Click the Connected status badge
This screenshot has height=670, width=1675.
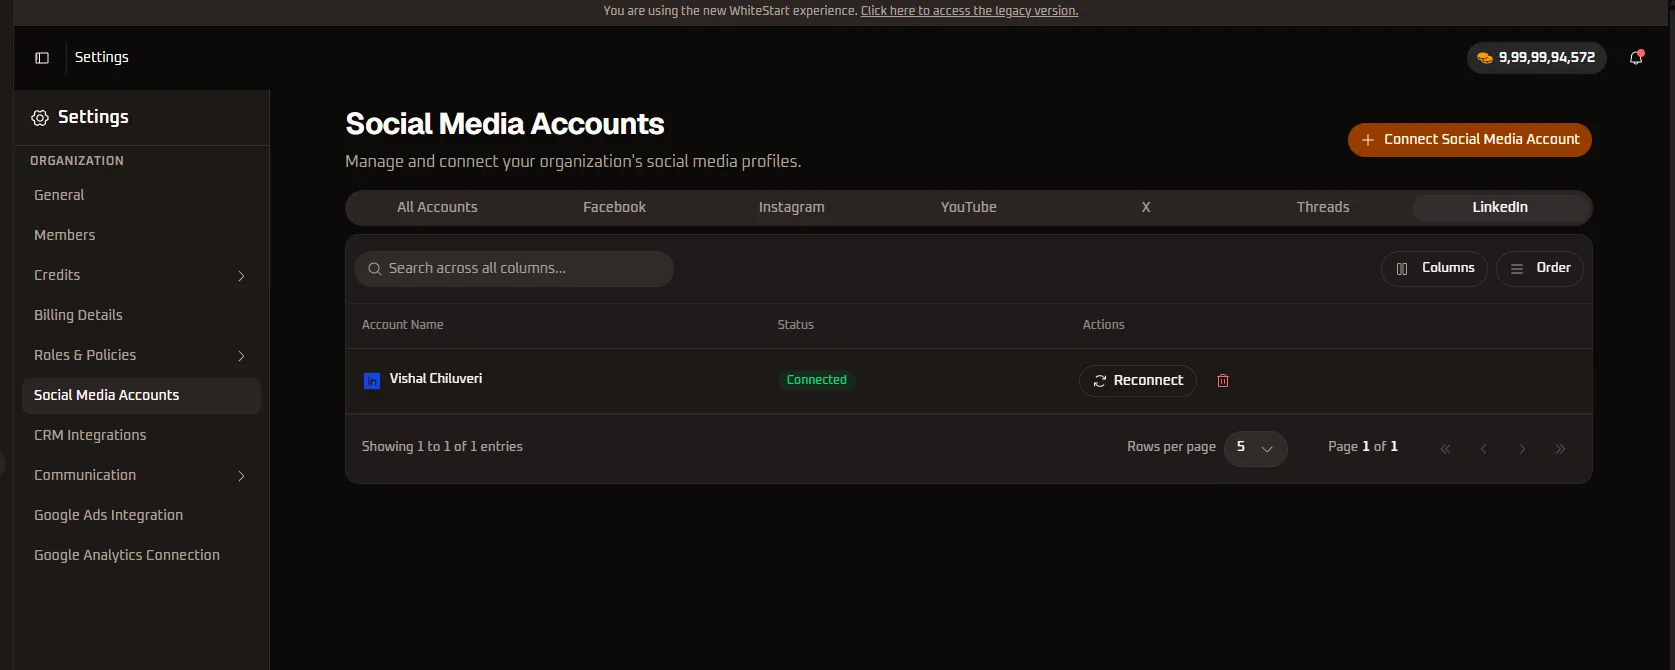[816, 380]
